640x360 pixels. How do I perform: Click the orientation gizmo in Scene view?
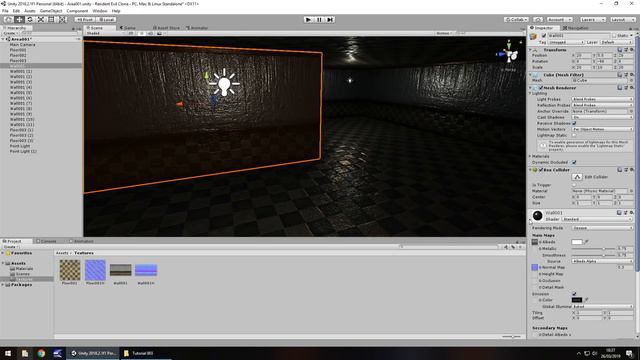(x=509, y=54)
